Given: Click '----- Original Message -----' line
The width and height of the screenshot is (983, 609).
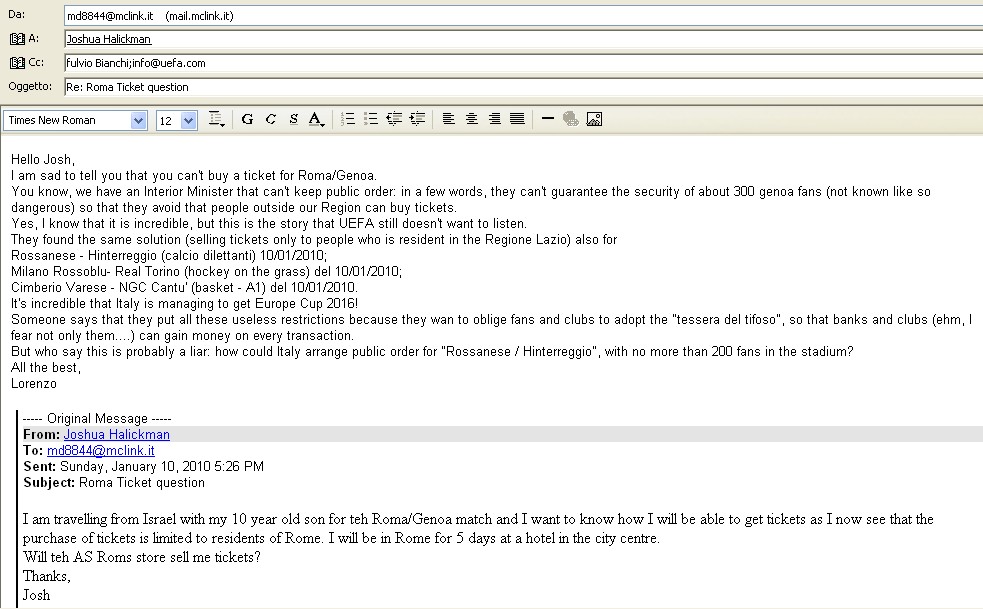Looking at the screenshot, I should click(97, 418).
